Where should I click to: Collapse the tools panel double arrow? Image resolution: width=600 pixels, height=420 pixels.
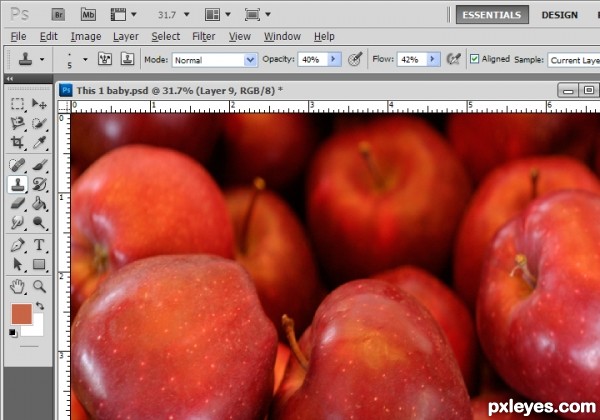tap(10, 79)
